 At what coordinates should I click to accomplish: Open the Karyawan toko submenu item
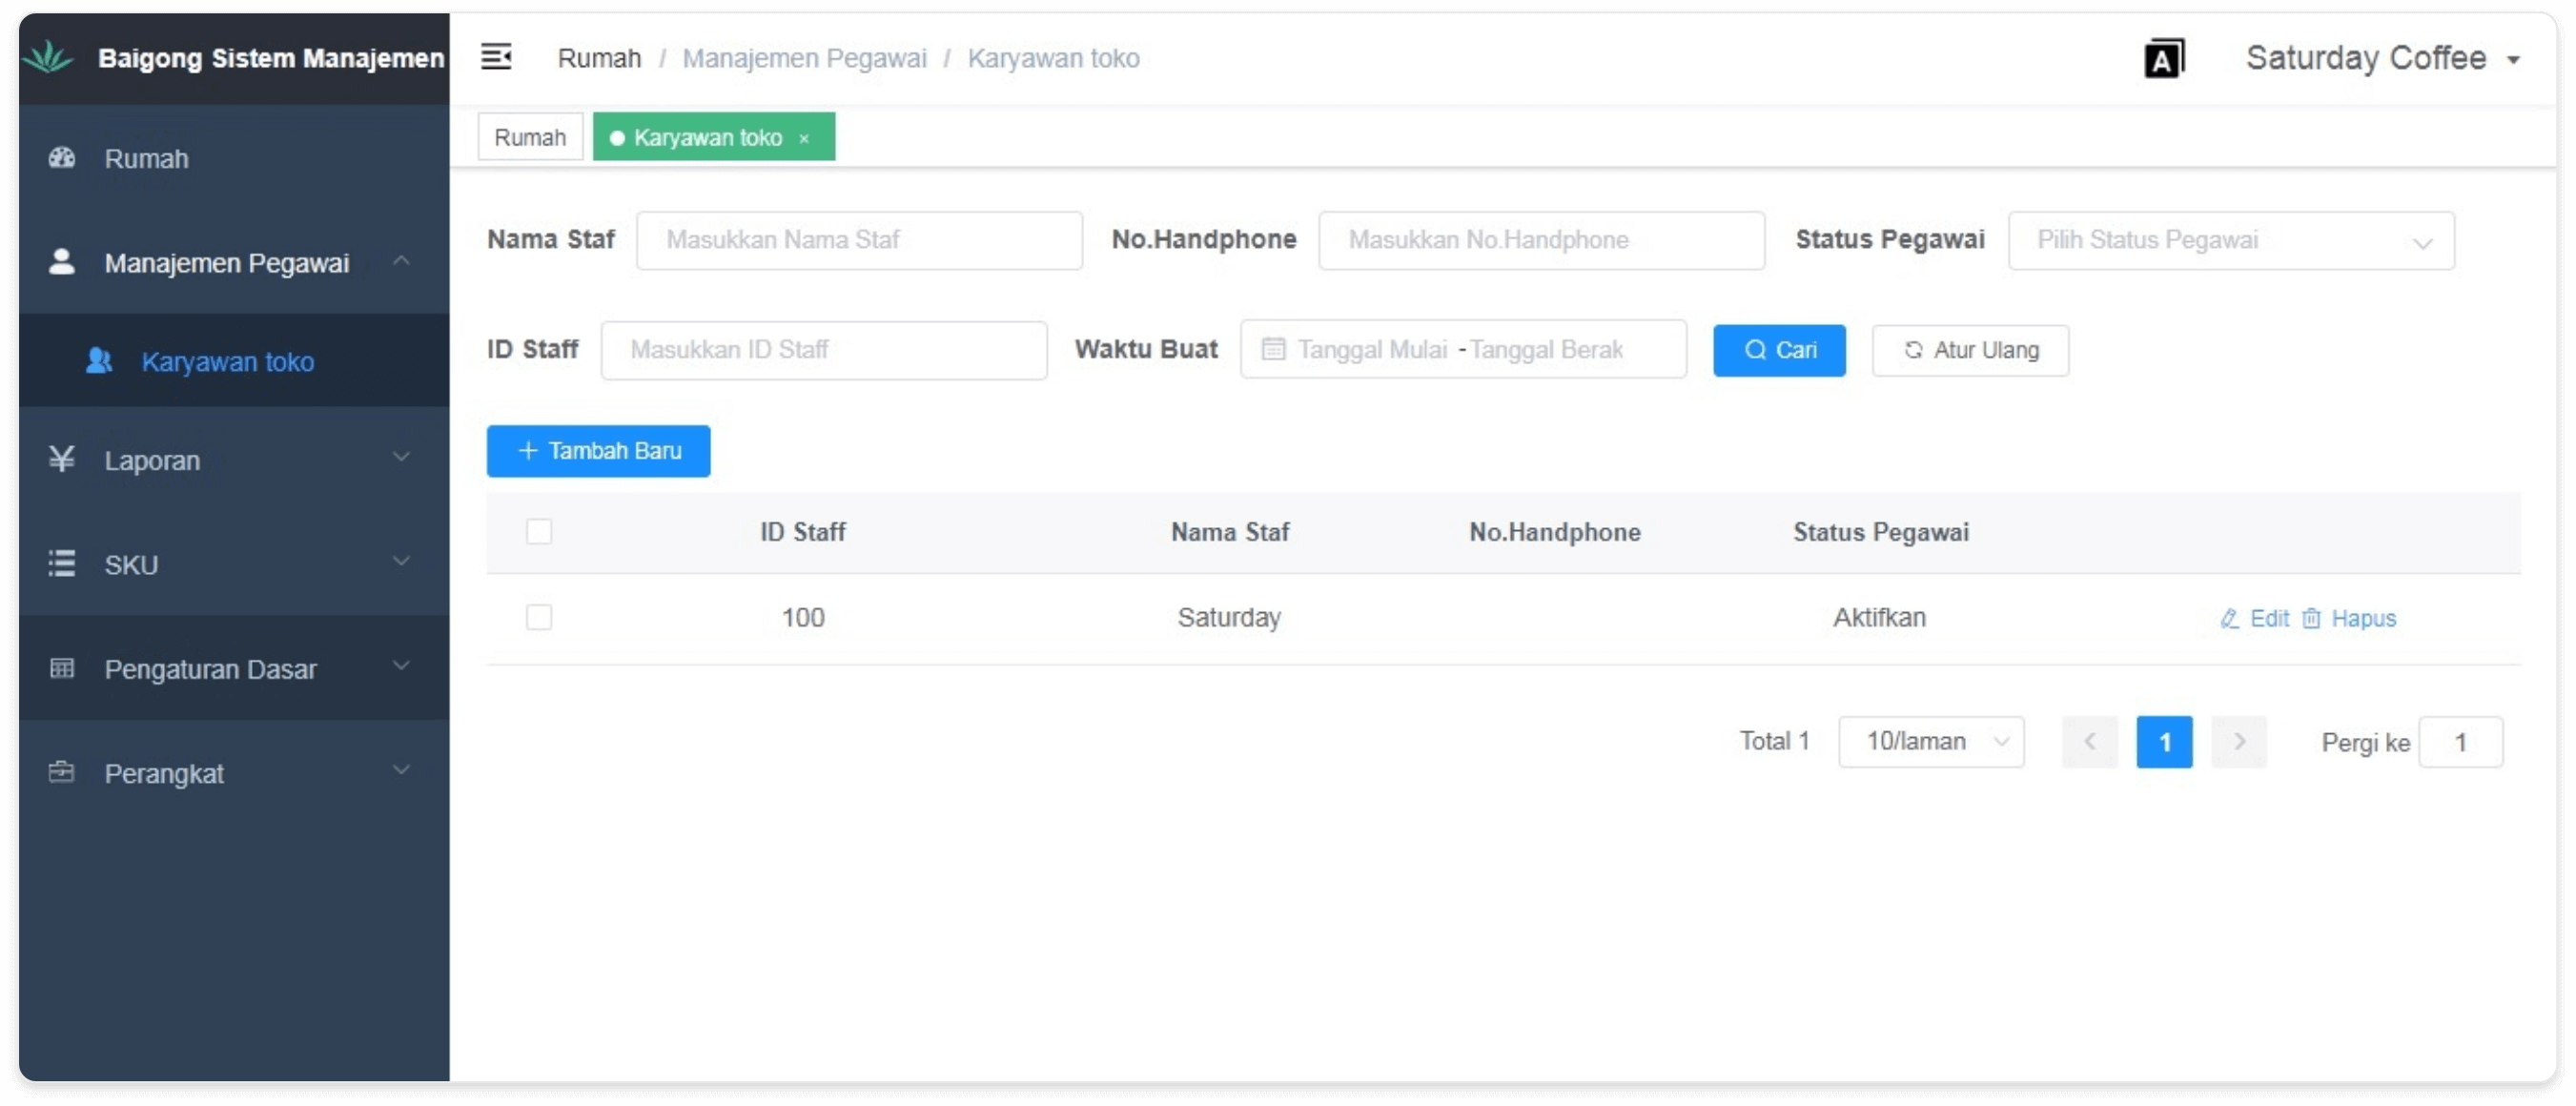coord(227,361)
